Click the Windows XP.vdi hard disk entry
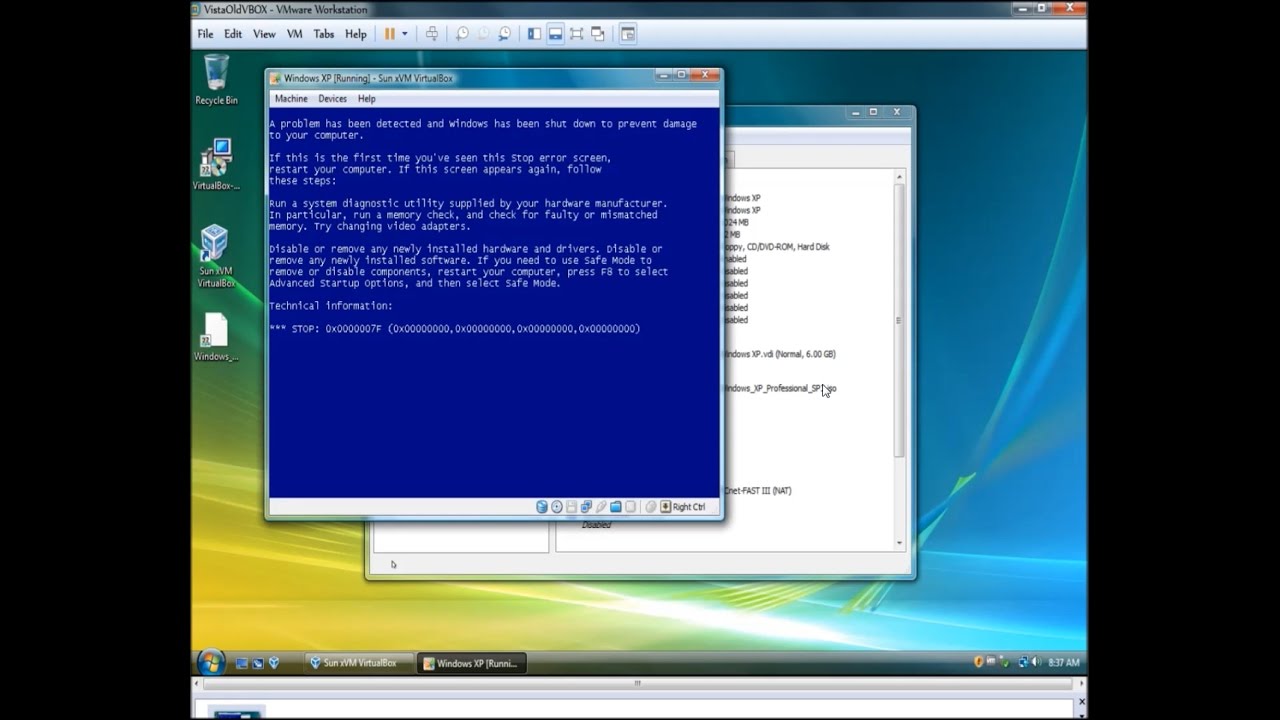 (780, 354)
